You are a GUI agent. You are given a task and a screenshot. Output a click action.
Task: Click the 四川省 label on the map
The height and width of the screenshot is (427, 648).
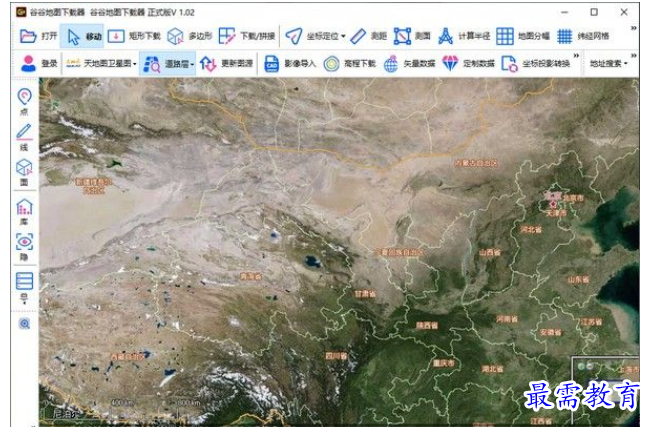[x=336, y=356]
